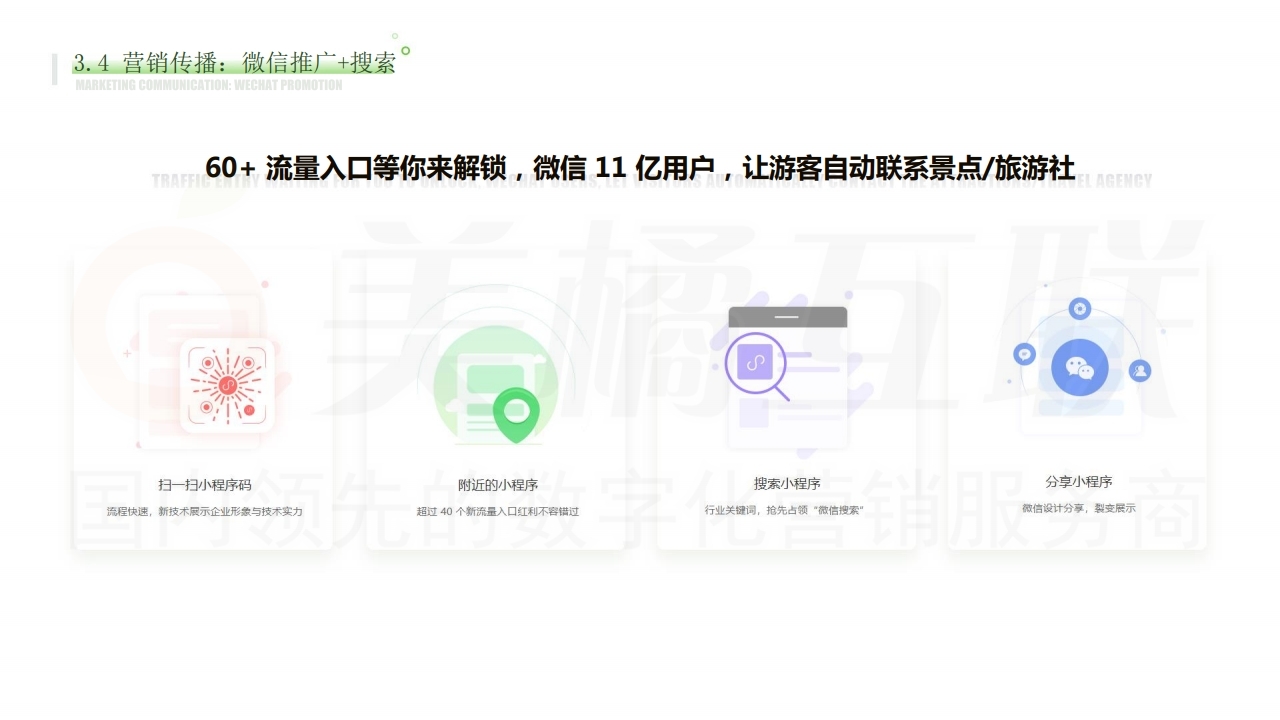The image size is (1280, 720).
Task: Click the blue WeChat bubble icon
Action: click(1080, 368)
